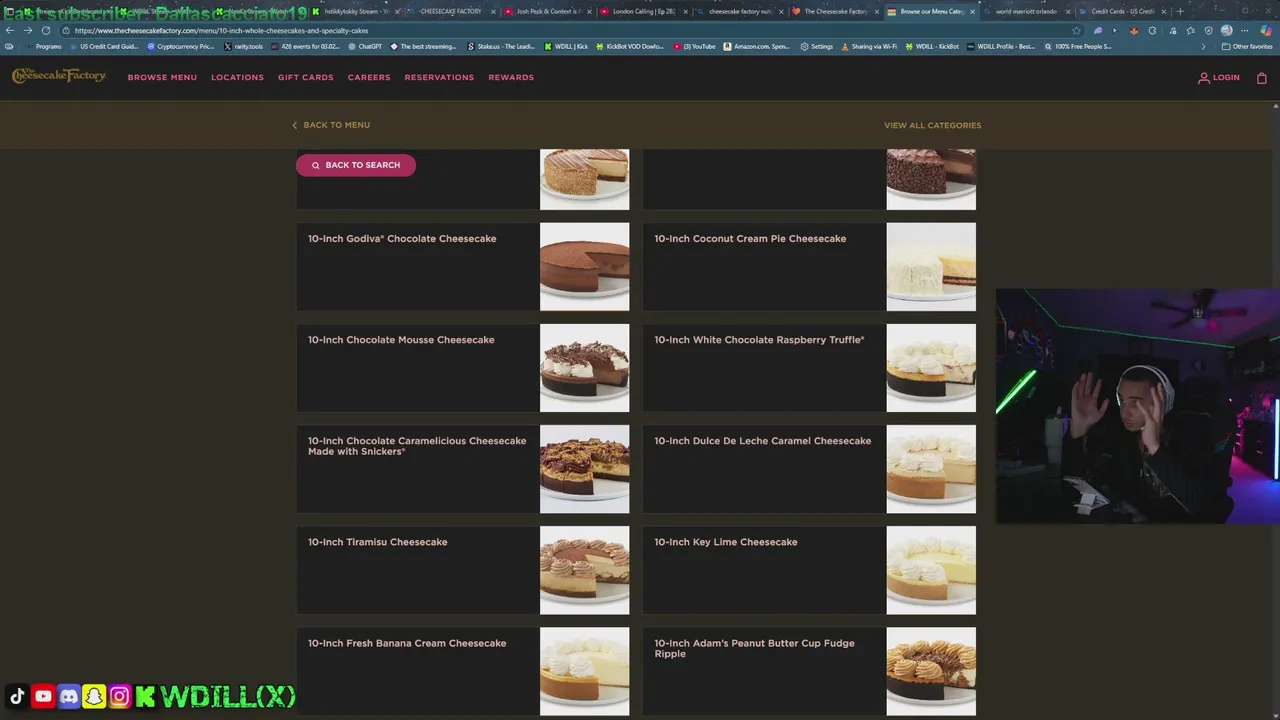Click the LOGIN link
Screen dimensions: 1280x720
coord(1219,77)
